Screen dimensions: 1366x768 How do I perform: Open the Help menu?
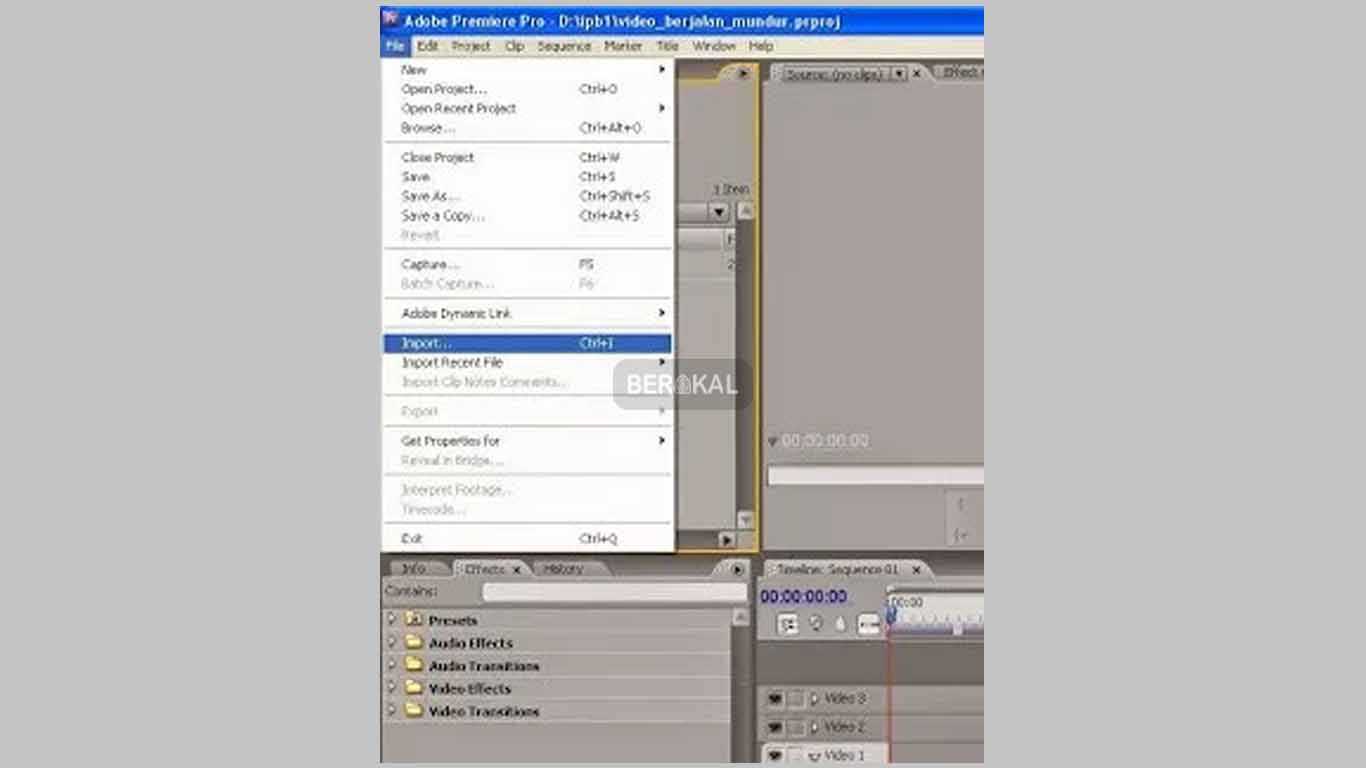click(x=761, y=46)
